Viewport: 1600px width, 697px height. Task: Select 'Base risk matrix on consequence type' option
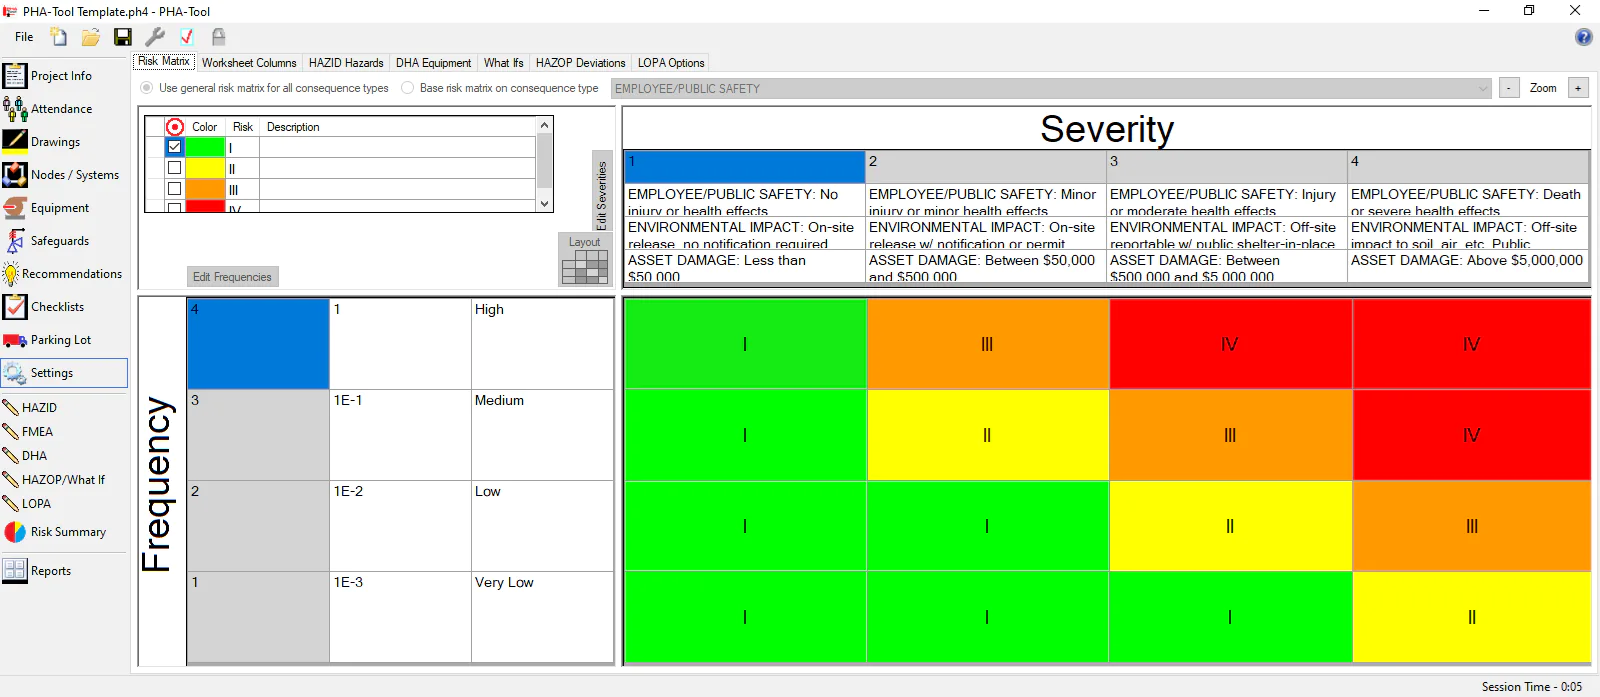(x=408, y=88)
